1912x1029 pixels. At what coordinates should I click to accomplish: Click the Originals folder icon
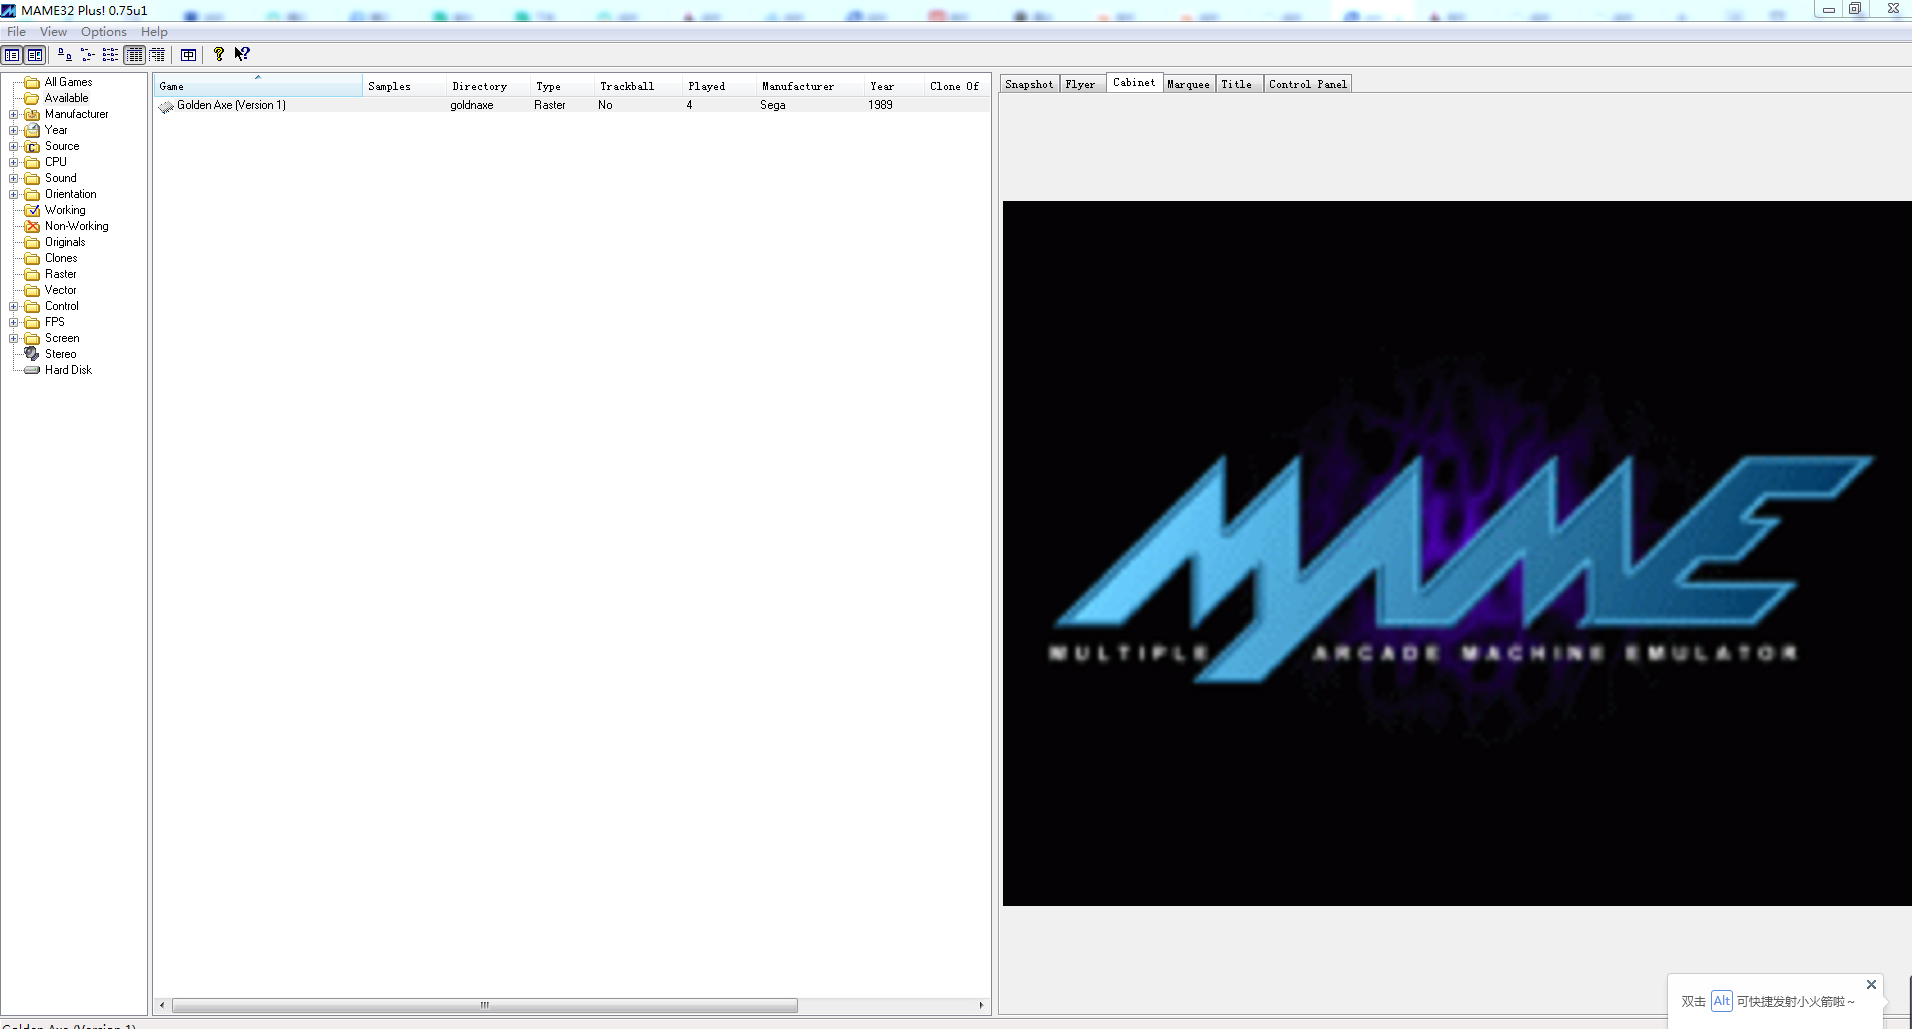click(32, 242)
